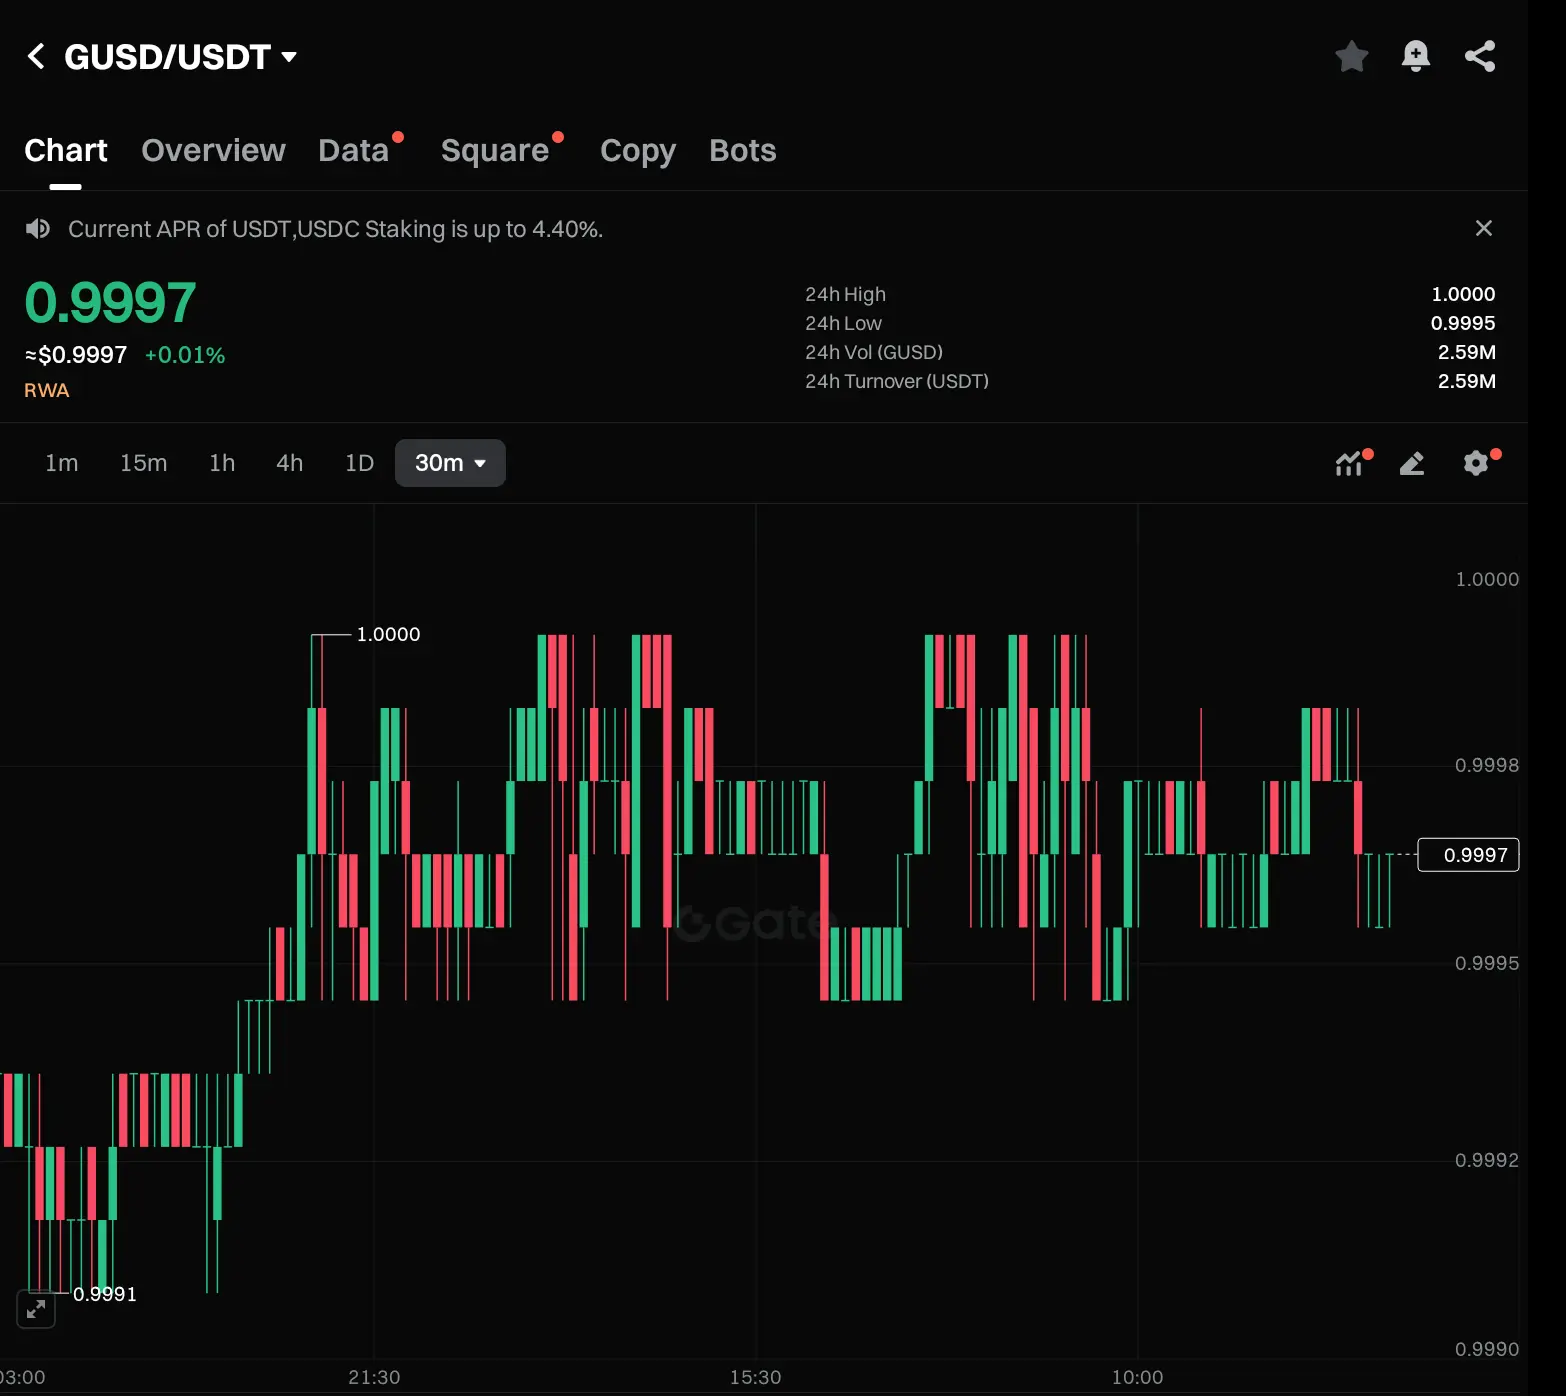Click the 15:30 time axis label
Viewport: 1566px width, 1396px height.
click(755, 1377)
